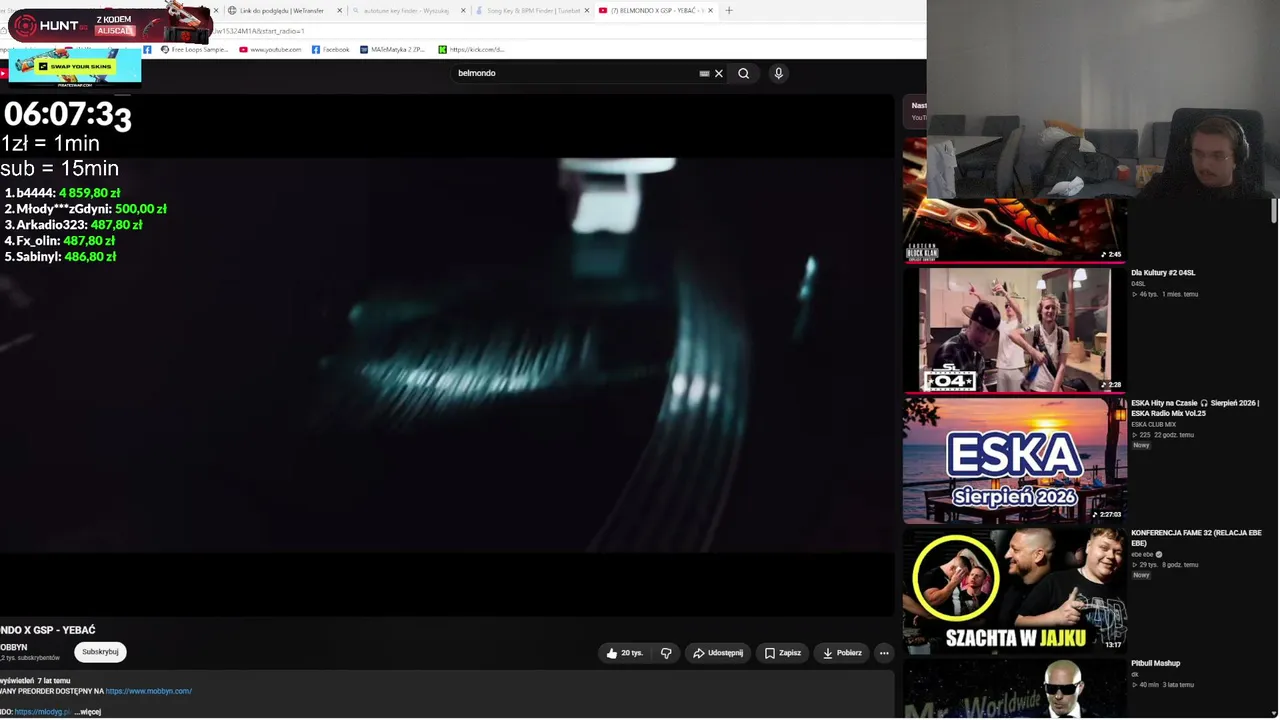Open the mlodyg.pl link in description

(x=42, y=712)
